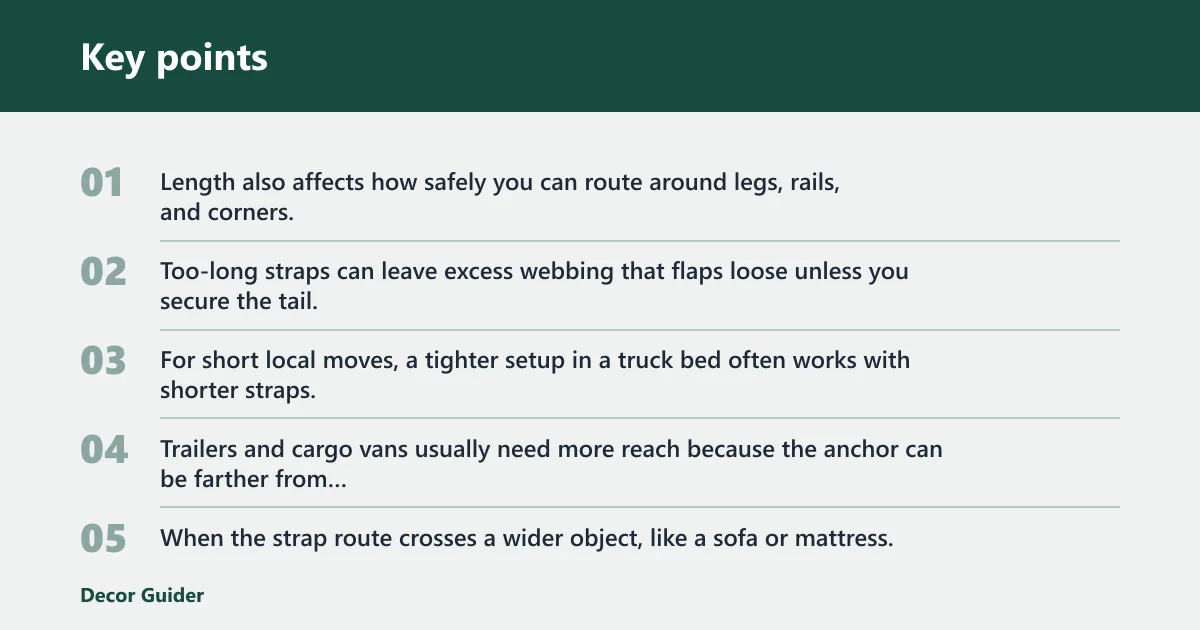Viewport: 1200px width, 630px height.
Task: Click the 'secure the tail.' line
Action: 239,300
